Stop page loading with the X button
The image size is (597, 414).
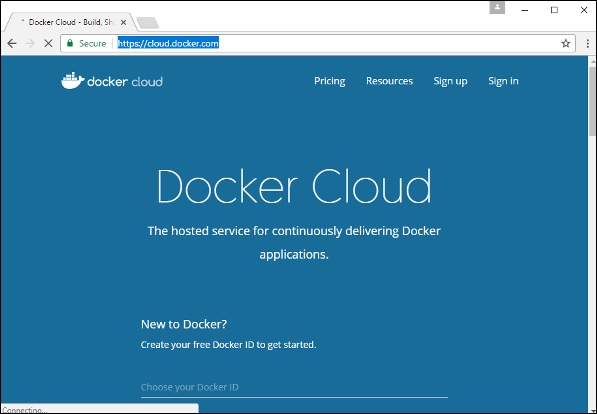[x=48, y=43]
